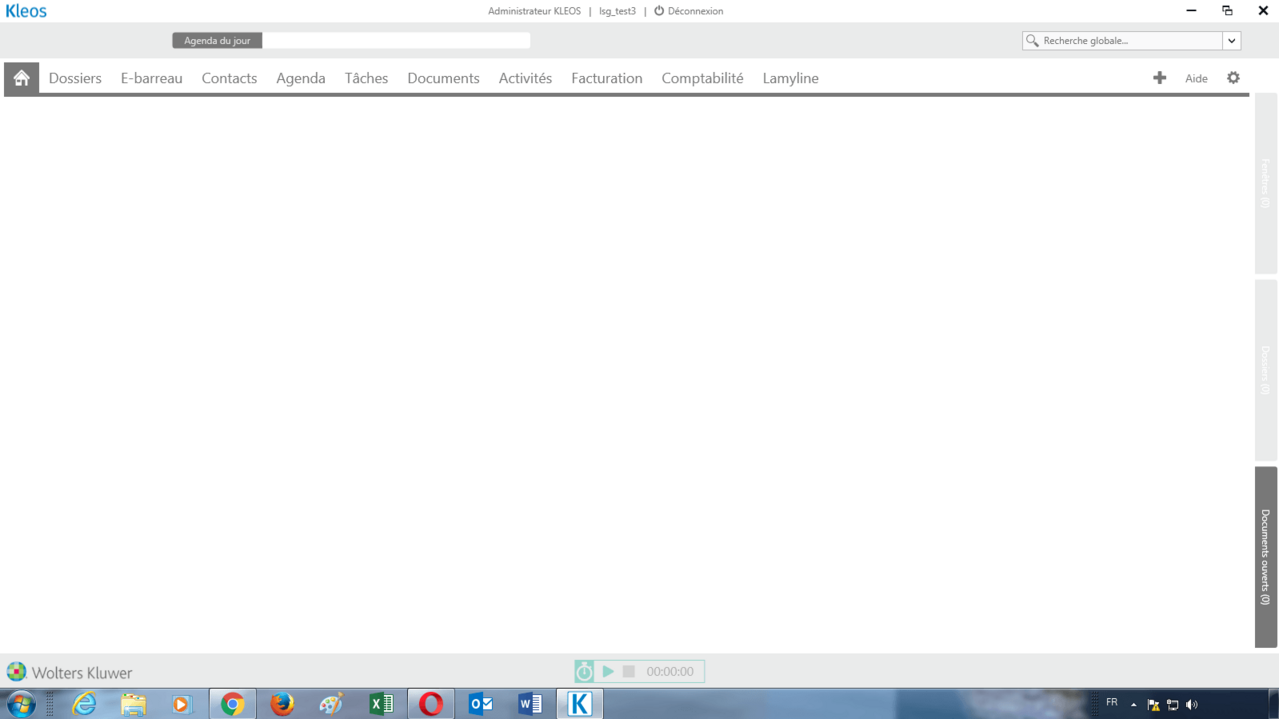
Task: Click the Wolters Kluwer logo
Action: pos(16,672)
